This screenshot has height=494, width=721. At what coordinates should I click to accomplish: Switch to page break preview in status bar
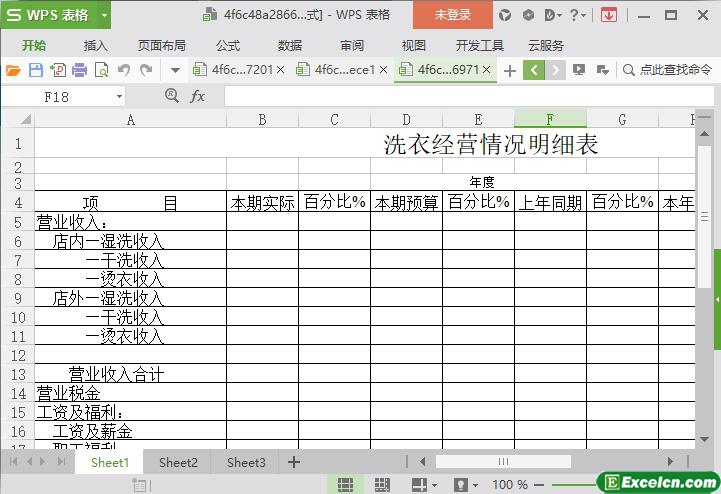tap(382, 484)
